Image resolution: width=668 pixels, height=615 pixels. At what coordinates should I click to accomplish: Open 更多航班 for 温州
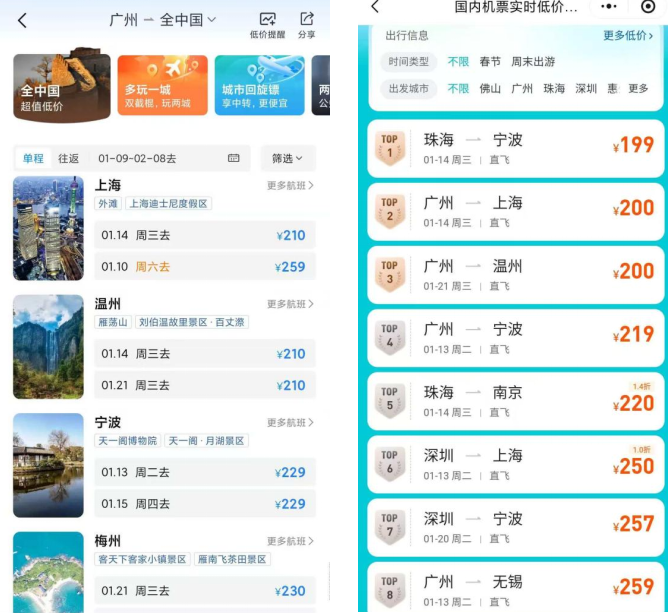[x=290, y=304]
